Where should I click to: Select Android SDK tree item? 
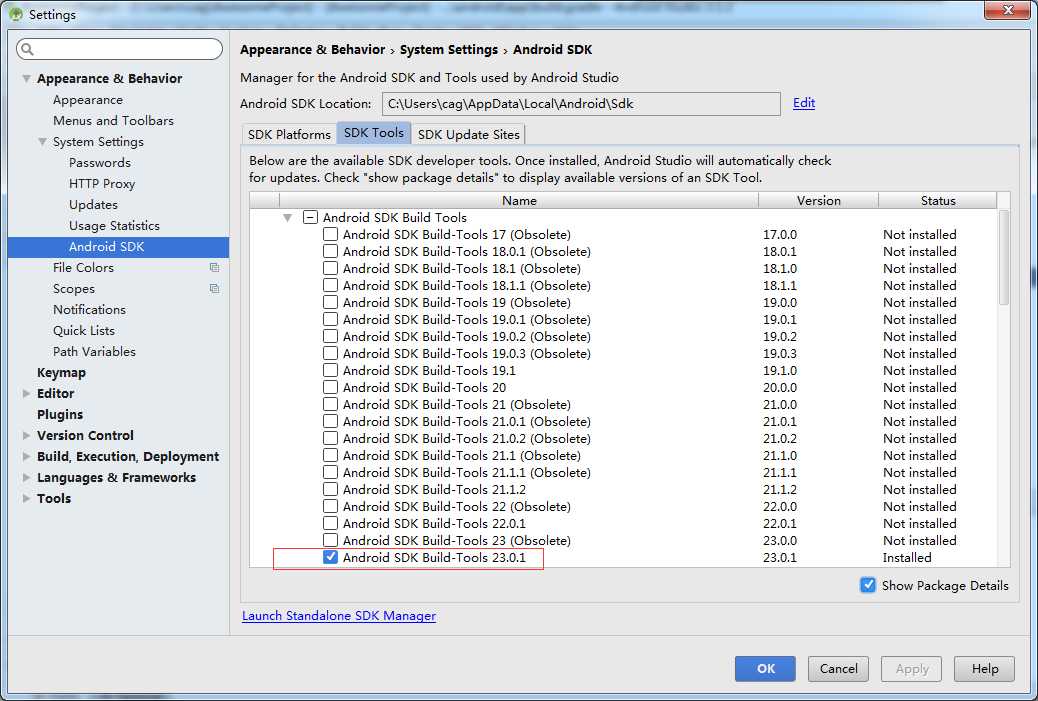118,247
